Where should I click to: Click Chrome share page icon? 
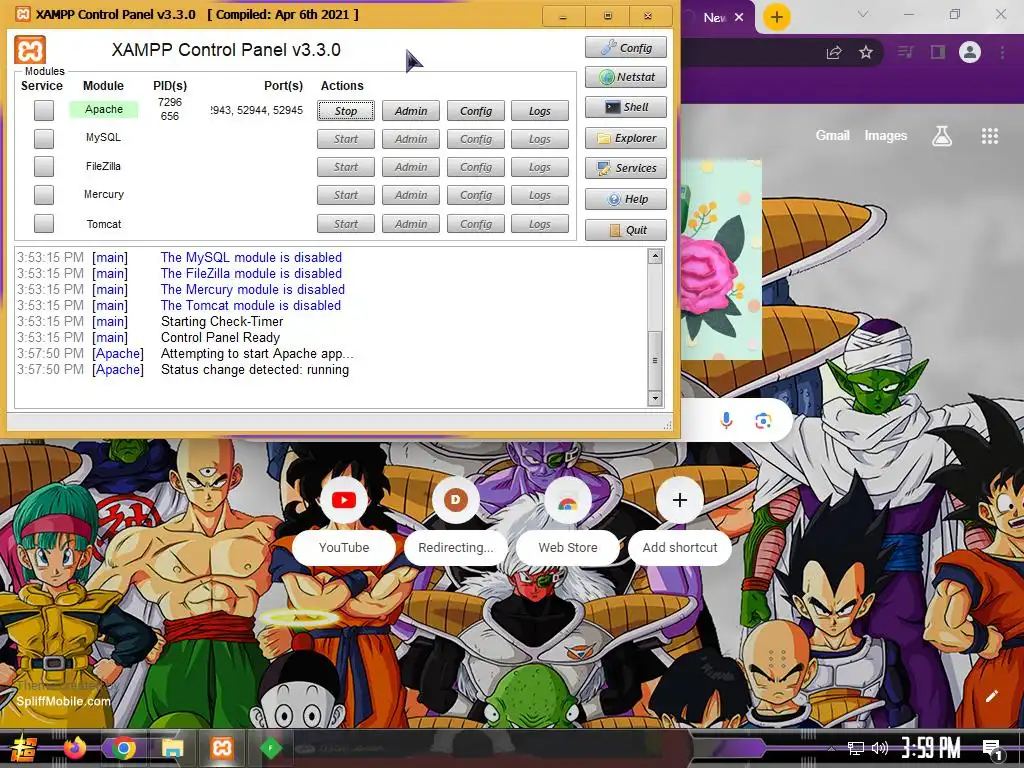pyautogui.click(x=834, y=52)
